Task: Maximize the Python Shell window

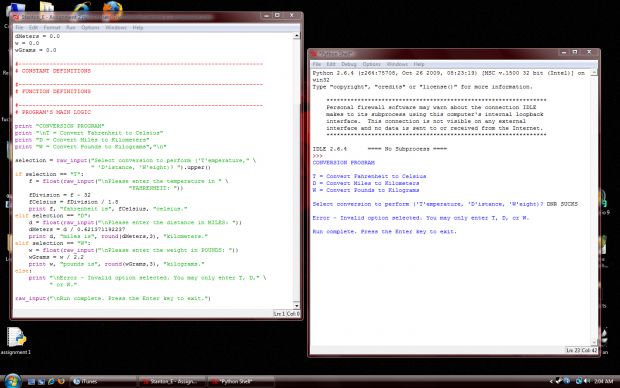Action: (575, 52)
